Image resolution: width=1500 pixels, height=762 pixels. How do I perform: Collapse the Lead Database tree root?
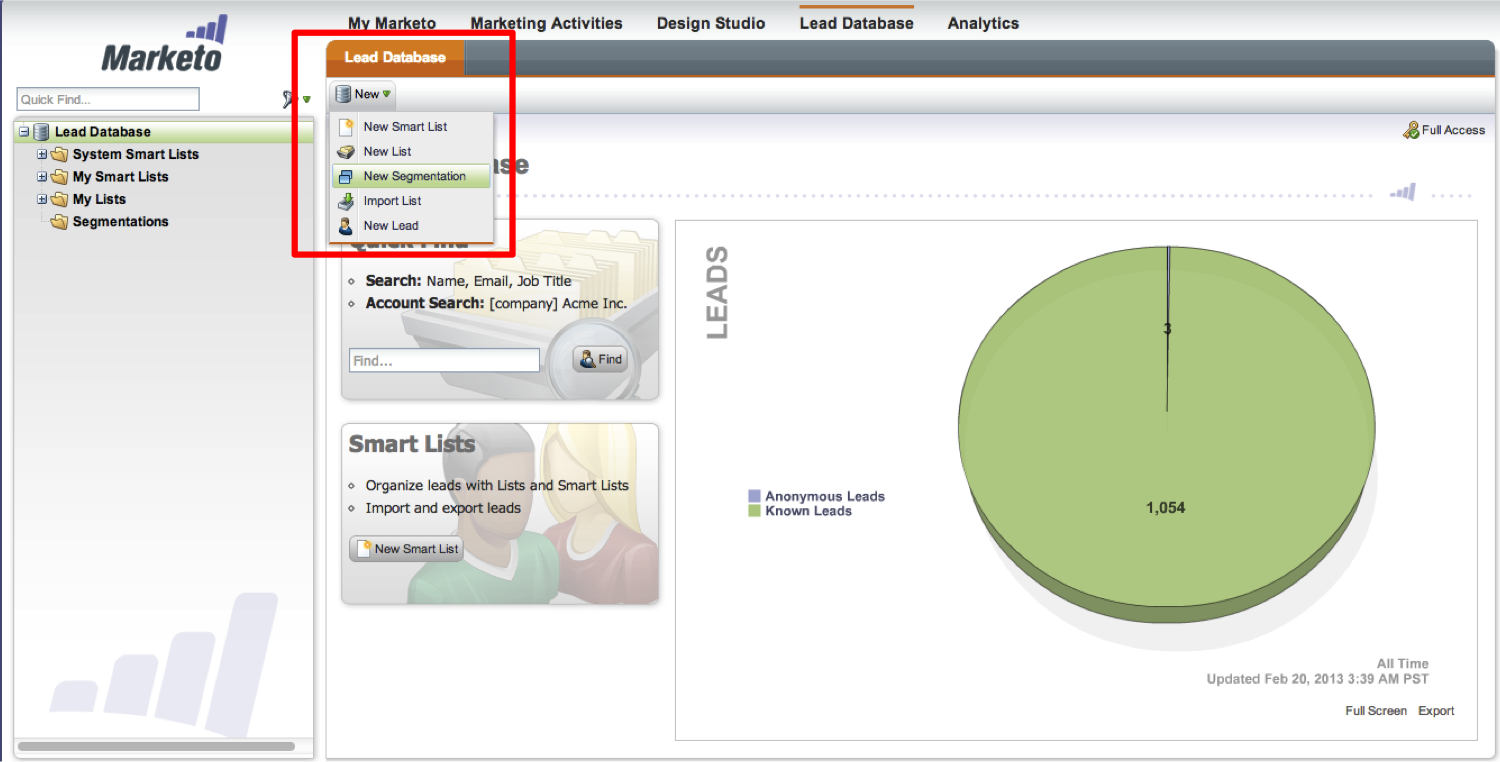pyautogui.click(x=24, y=132)
